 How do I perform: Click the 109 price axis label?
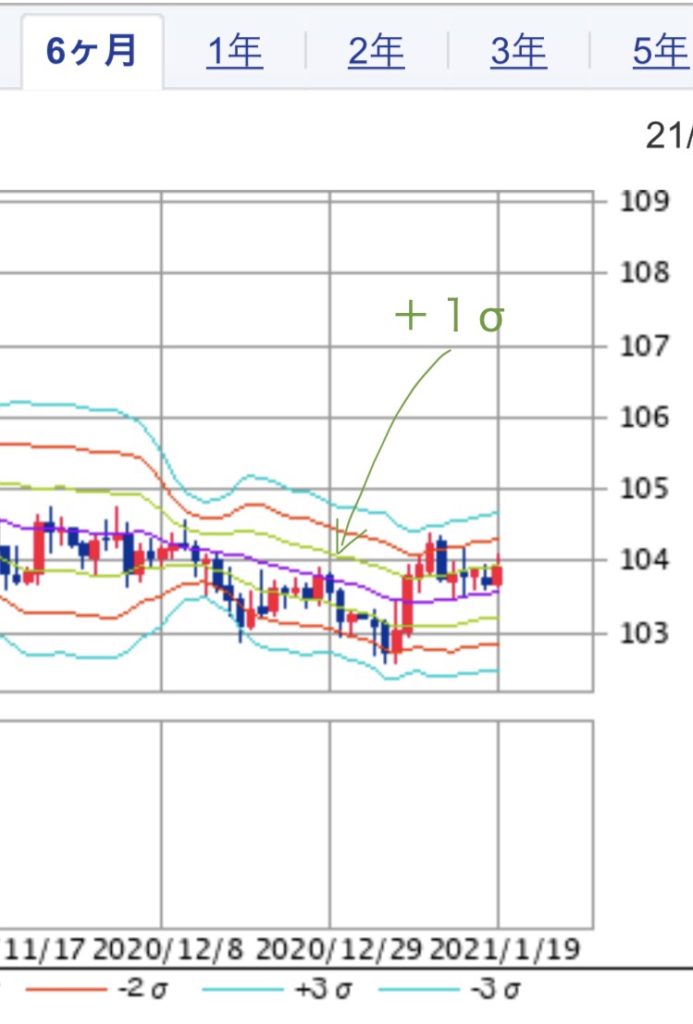[x=645, y=201]
